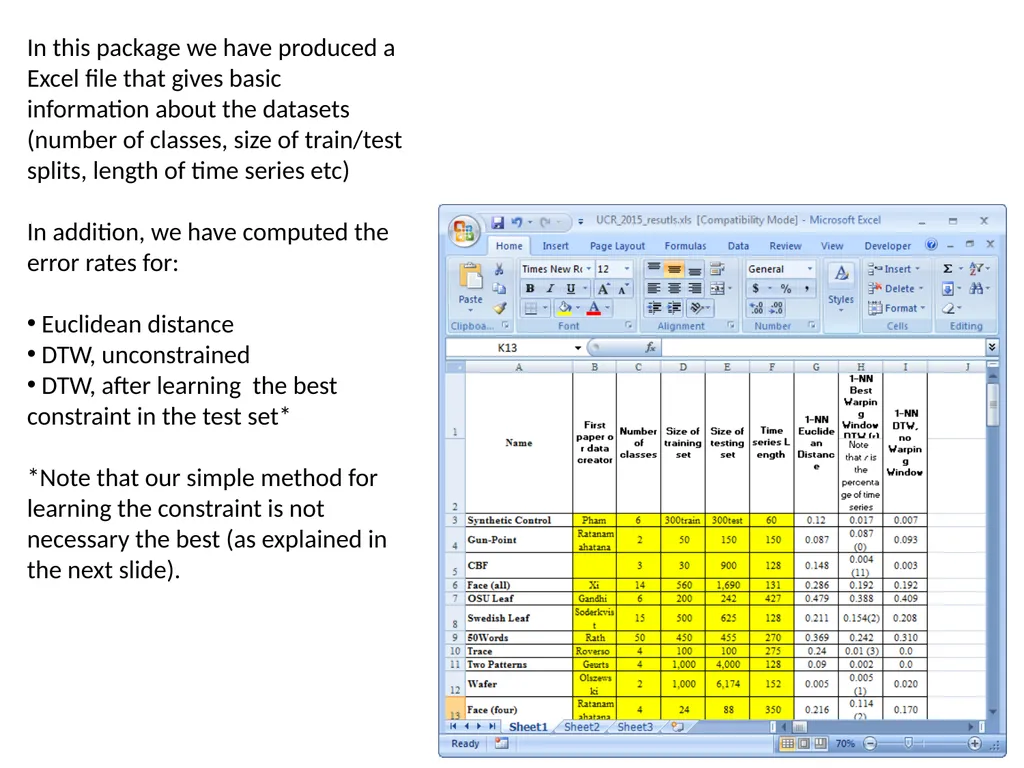Switch to Sheet2 worksheet tab
1024x768 pixels.
pyautogui.click(x=581, y=727)
